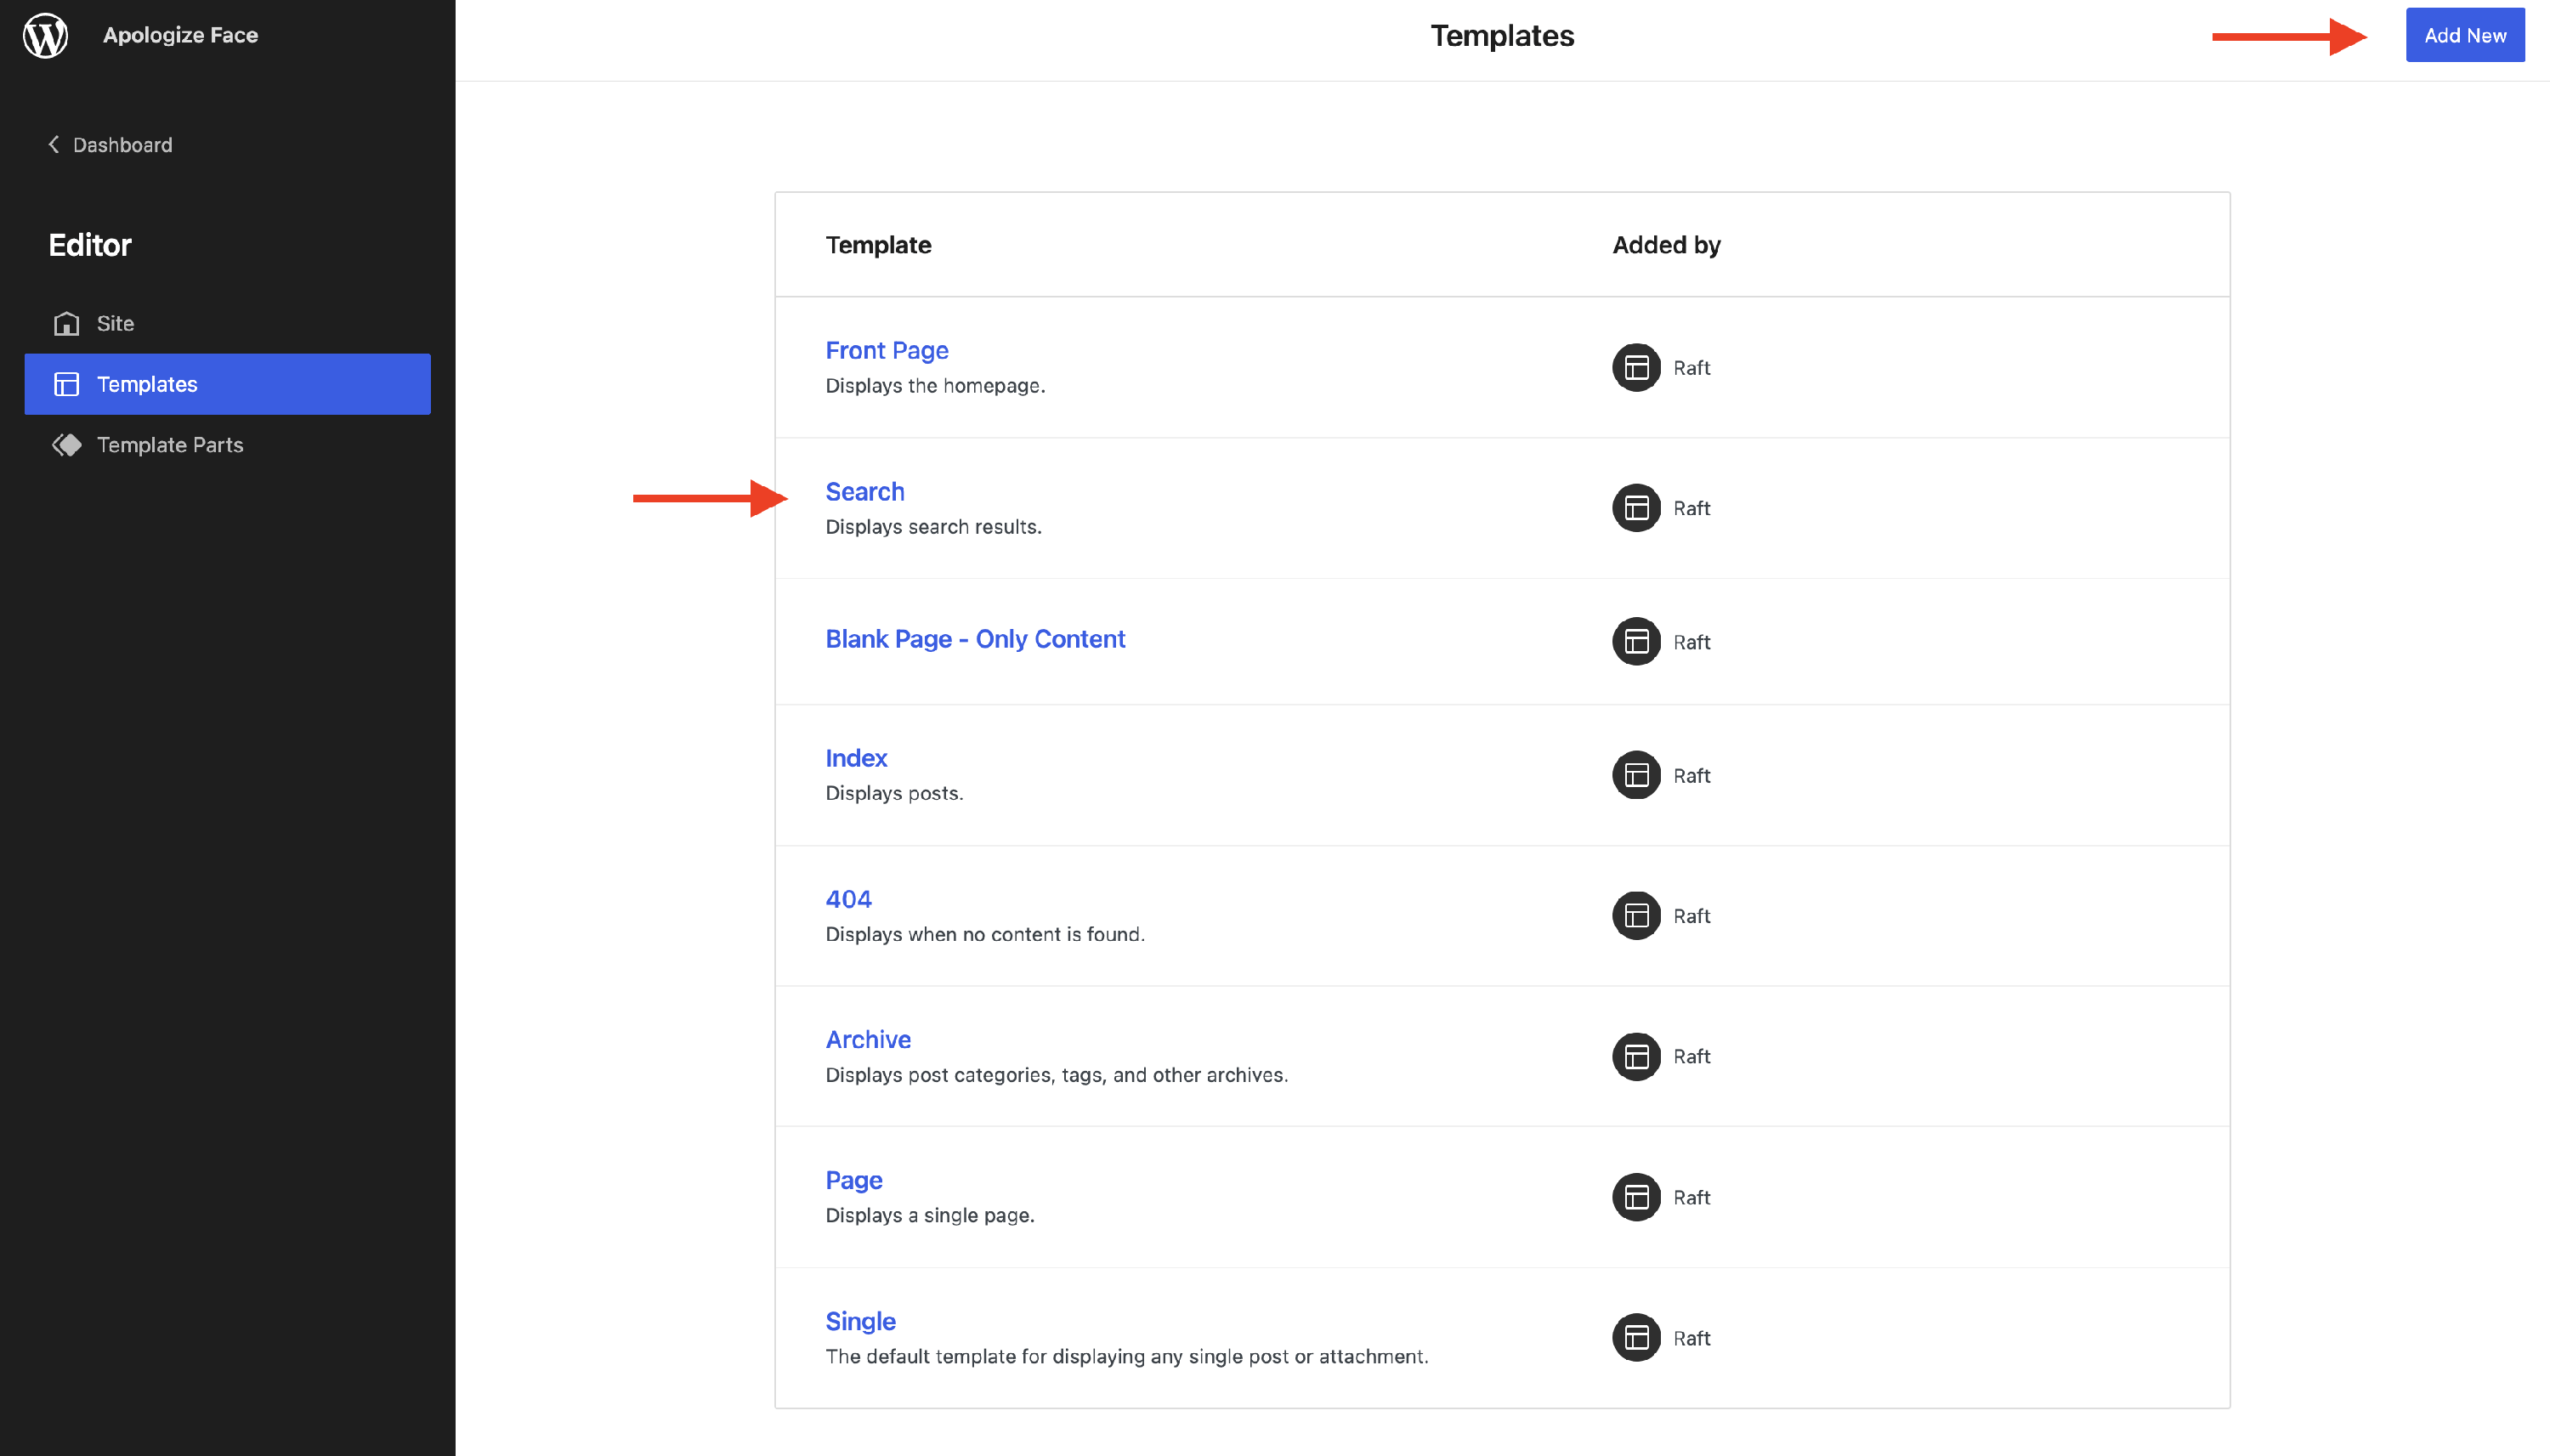Click the Raft icon in Blank Page row
Viewport: 2550px width, 1456px height.
pos(1636,642)
